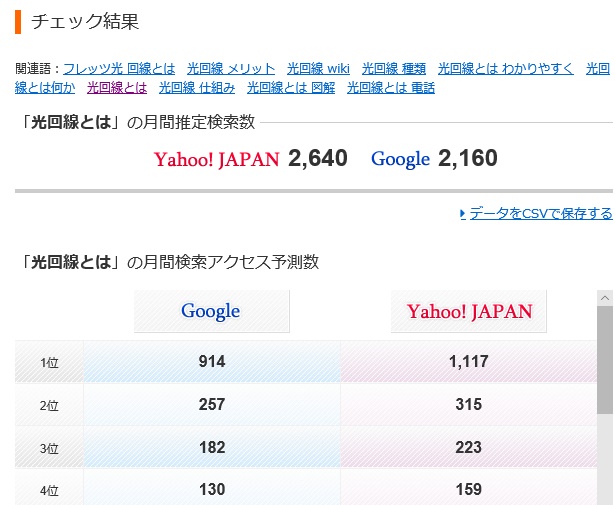Screen dimensions: 615x505
Task: Select the Yahoo rank 1 value 1,117
Action: click(468, 362)
